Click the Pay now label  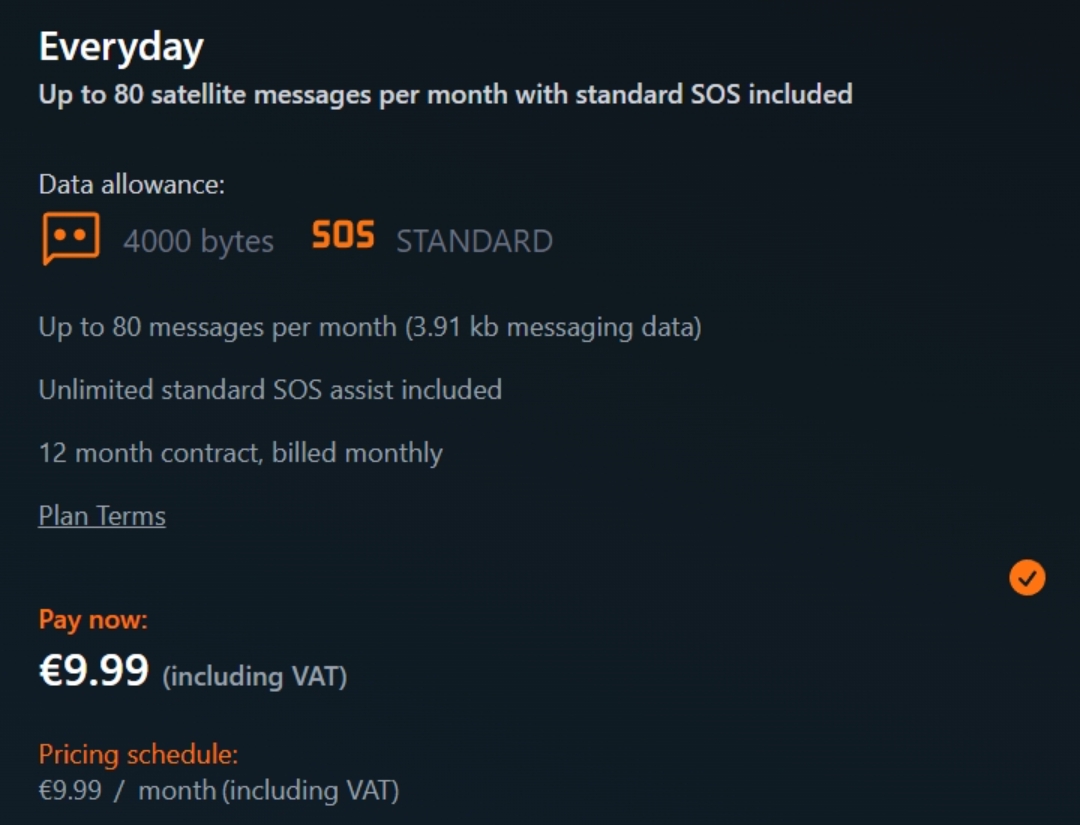pos(93,620)
